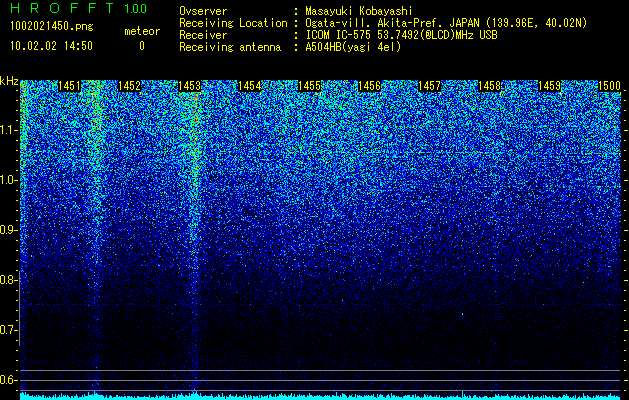
Task: Click the date stamp 10.02.02 14:50
Action: pyautogui.click(x=51, y=46)
